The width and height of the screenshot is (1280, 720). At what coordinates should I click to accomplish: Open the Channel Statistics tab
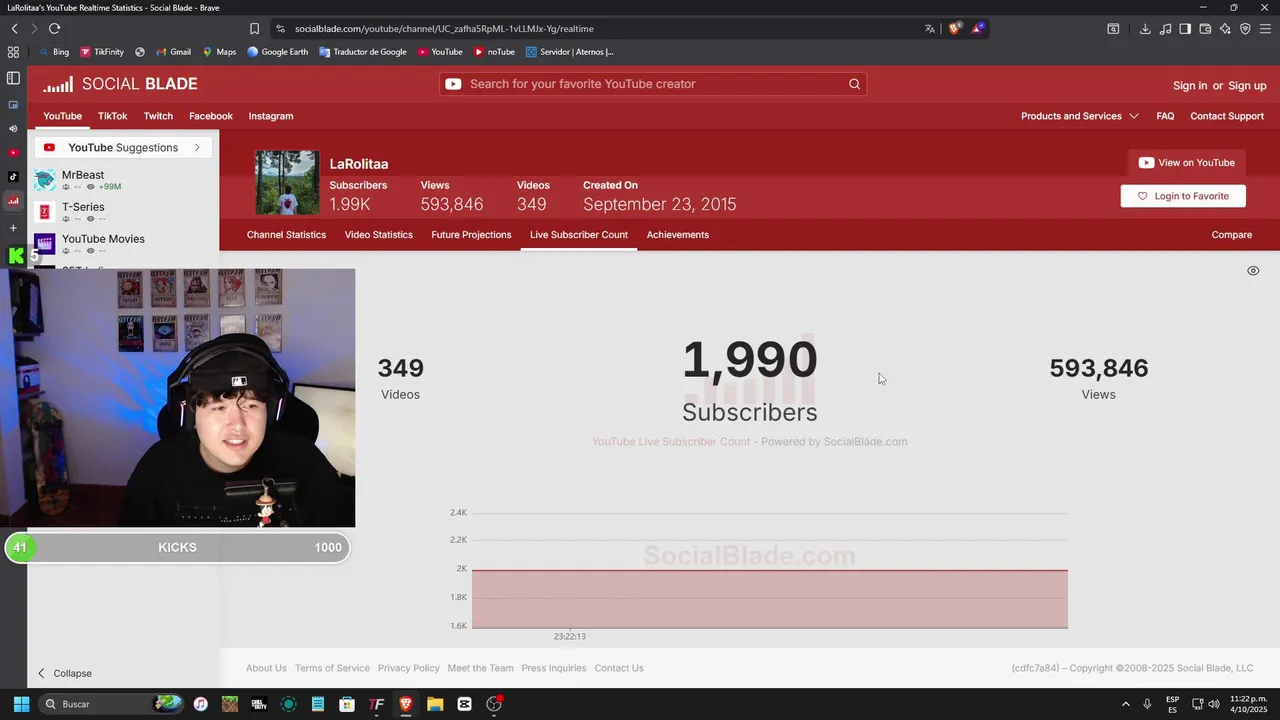[x=286, y=235]
